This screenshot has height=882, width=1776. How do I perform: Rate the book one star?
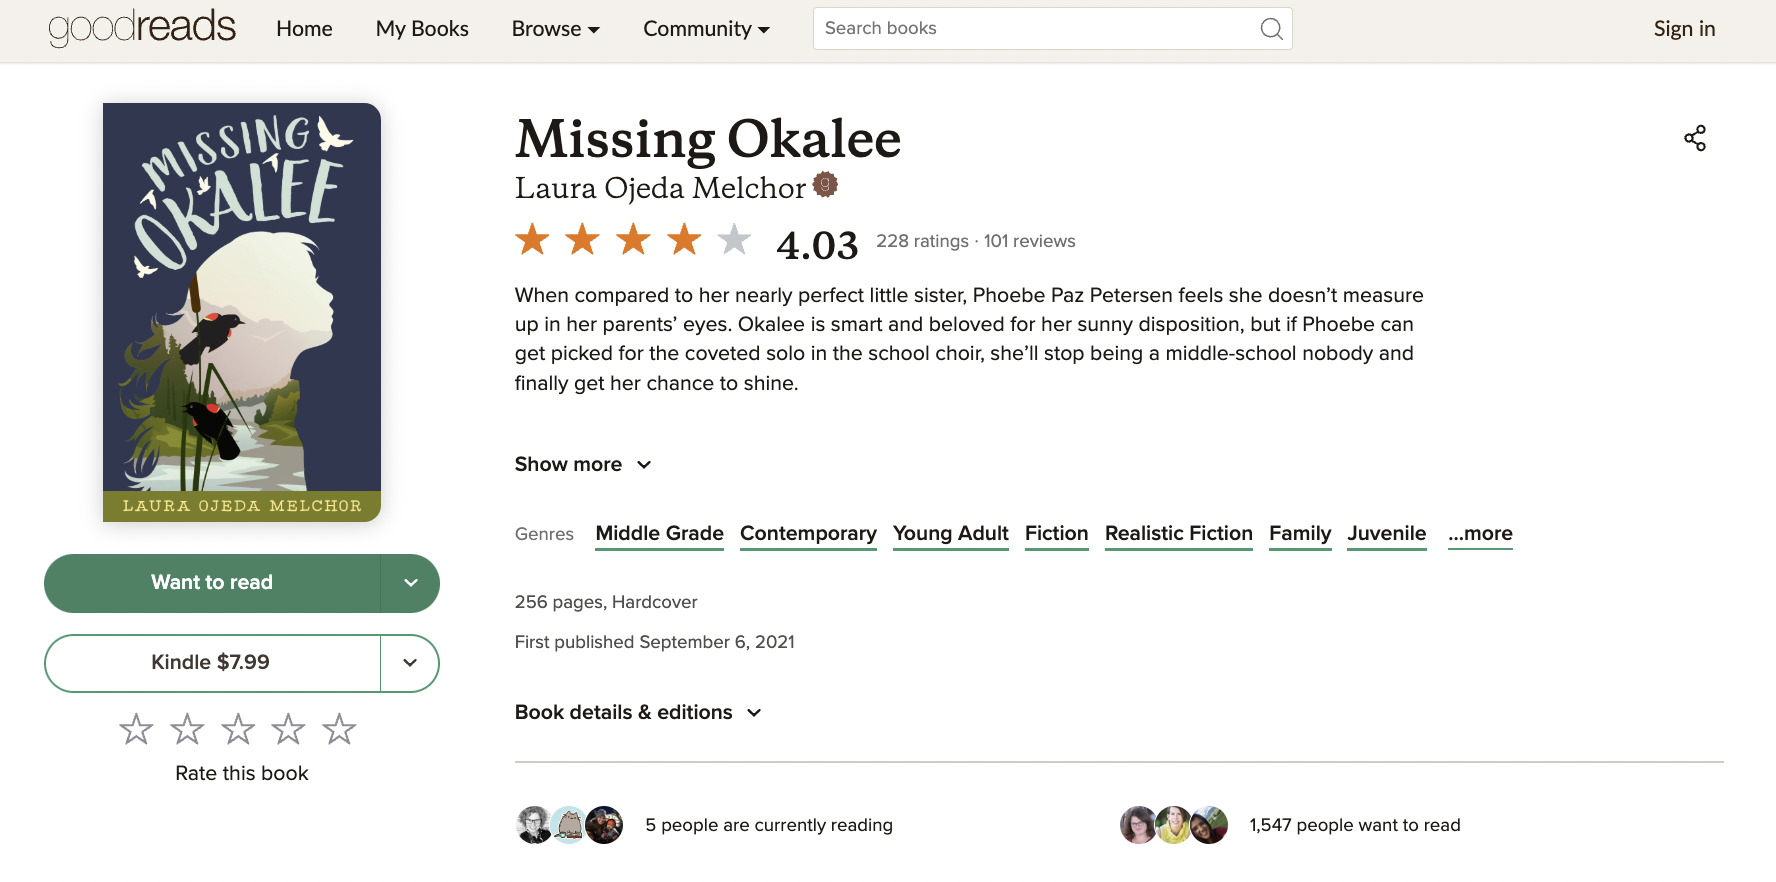136,730
